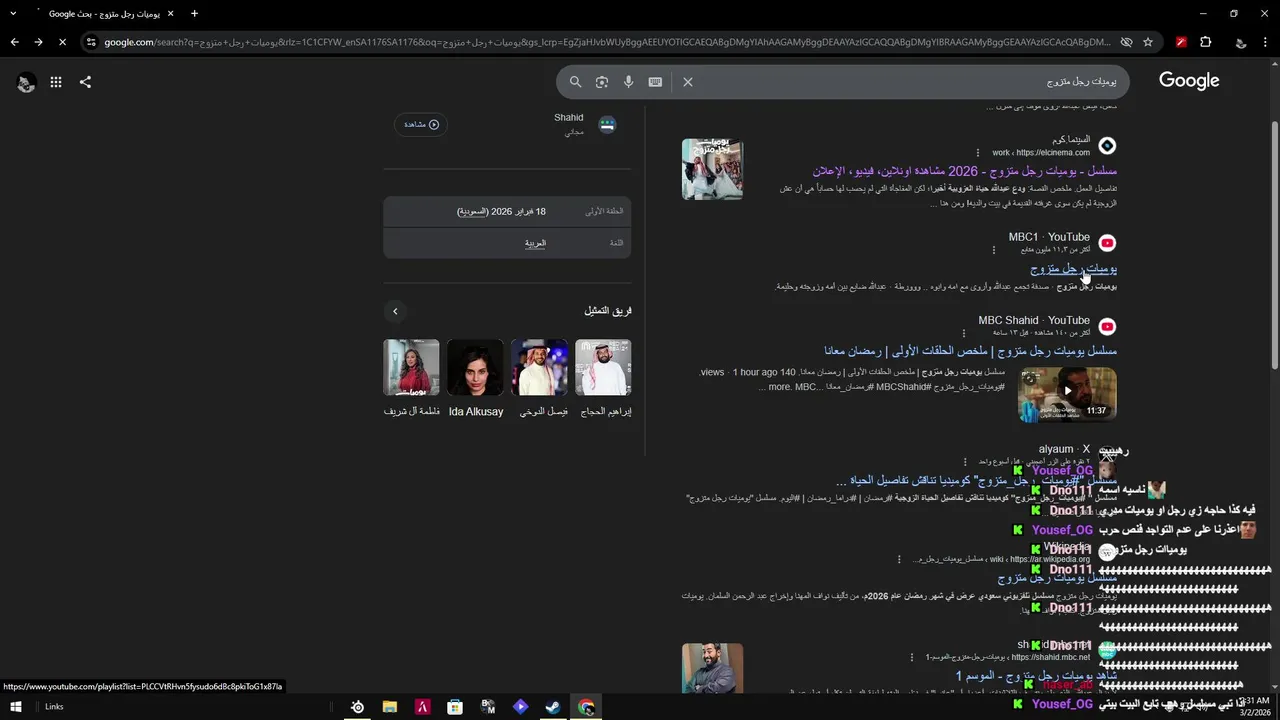Close the Google search tab
Screen dimensions: 1280x720
point(170,14)
